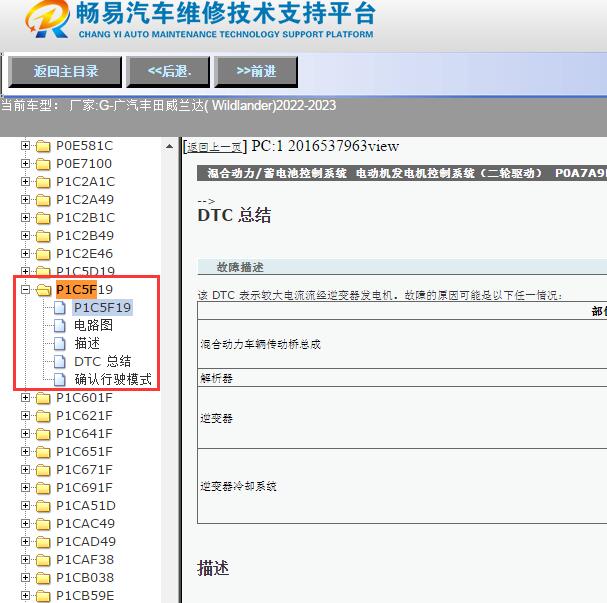Expand the P1C2A1C tree node
Image resolution: width=607 pixels, height=603 pixels.
[x=25, y=182]
